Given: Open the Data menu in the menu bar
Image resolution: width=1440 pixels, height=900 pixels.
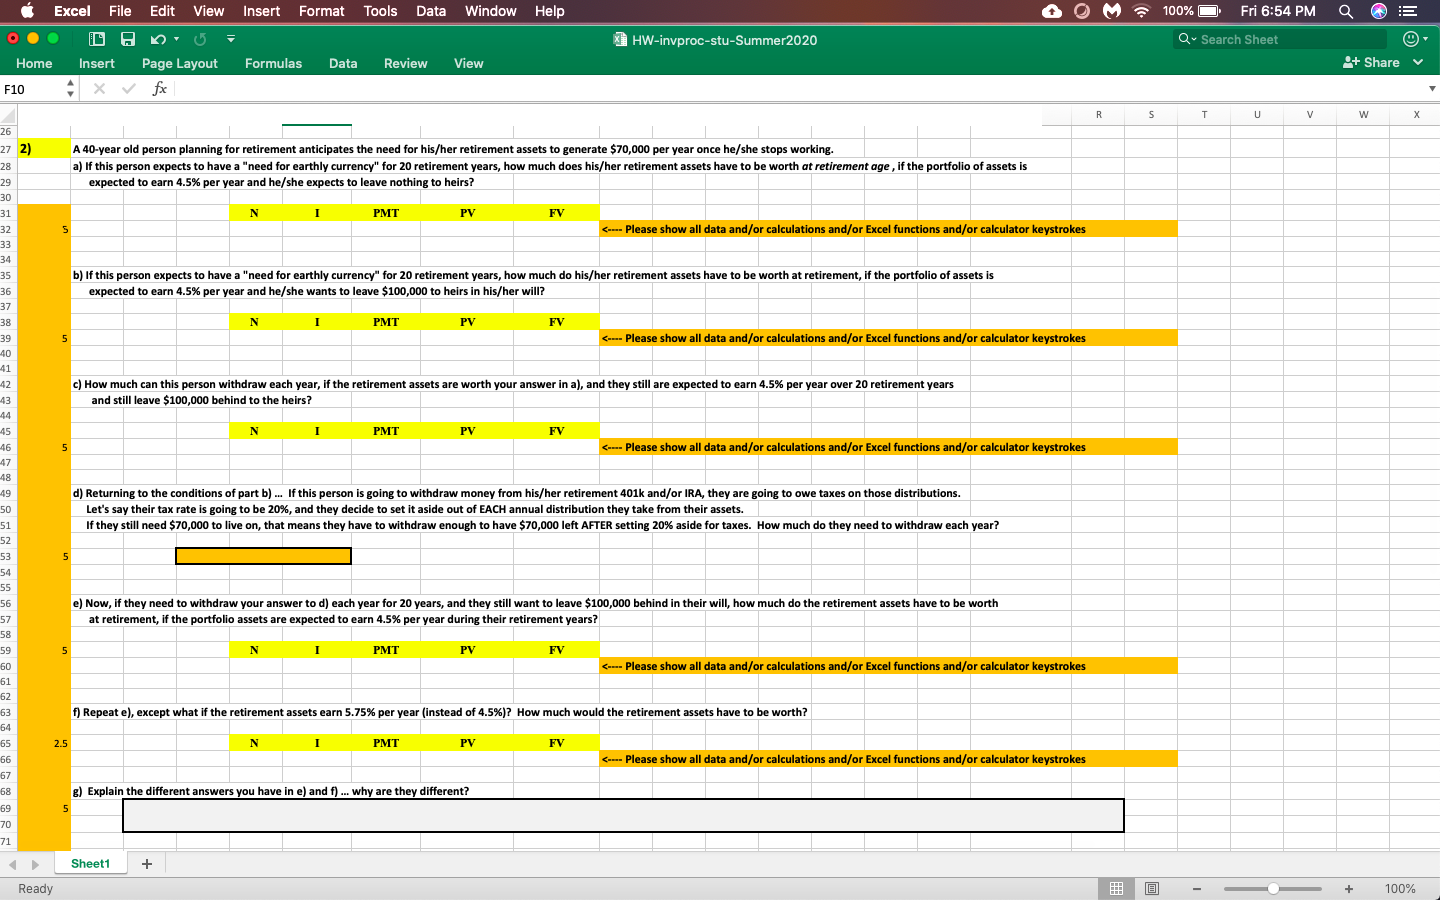Looking at the screenshot, I should 431,11.
